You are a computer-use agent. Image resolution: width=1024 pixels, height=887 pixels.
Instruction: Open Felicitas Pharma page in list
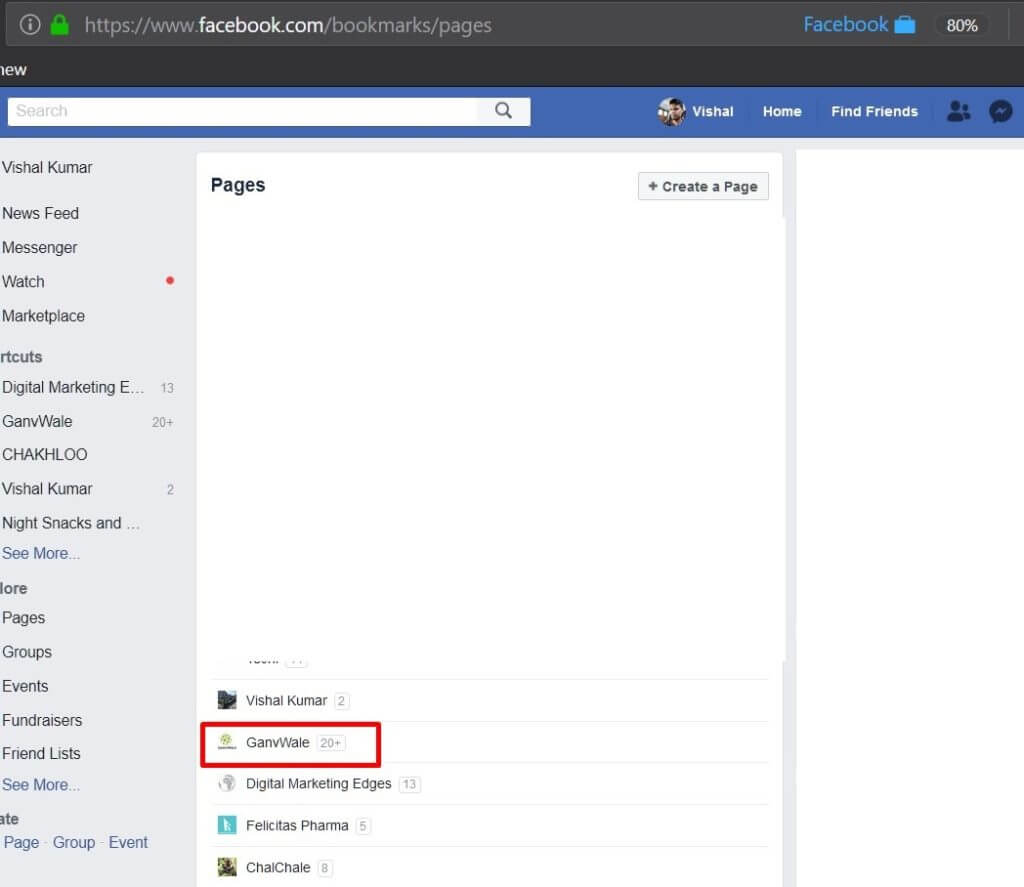(297, 826)
